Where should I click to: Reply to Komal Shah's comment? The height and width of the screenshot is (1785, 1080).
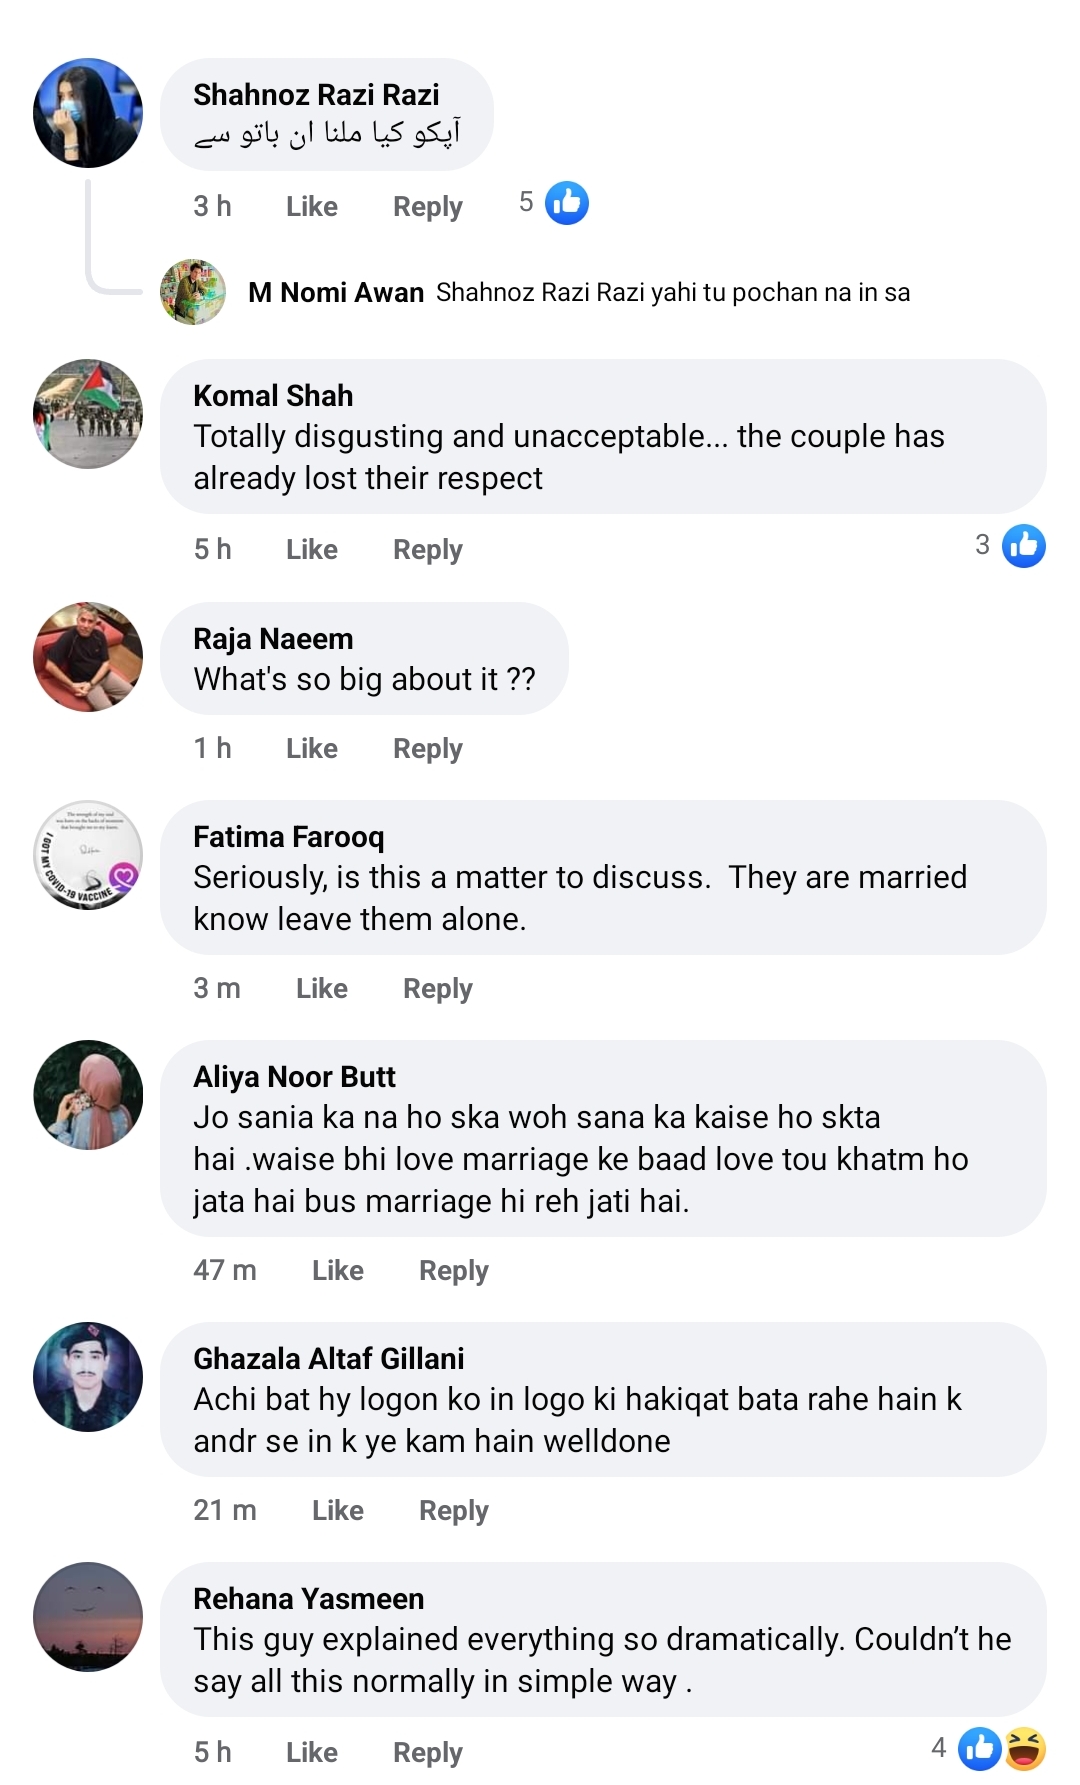coord(427,549)
